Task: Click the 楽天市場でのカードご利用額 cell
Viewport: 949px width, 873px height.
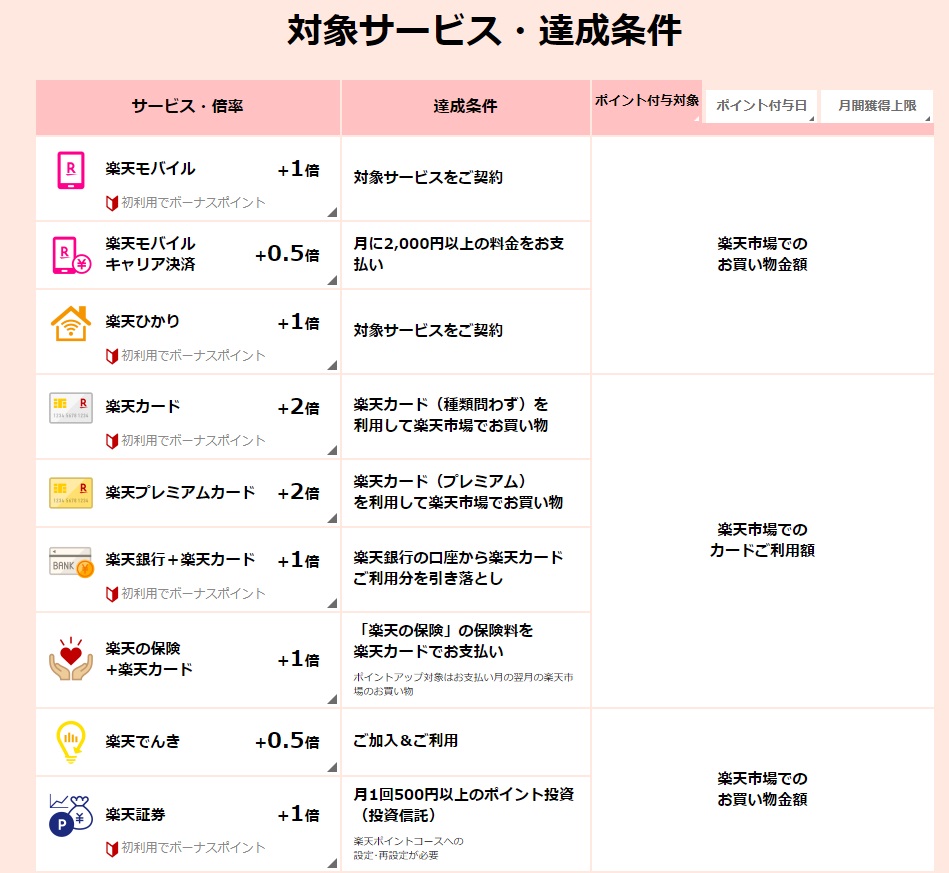Action: pos(762,541)
